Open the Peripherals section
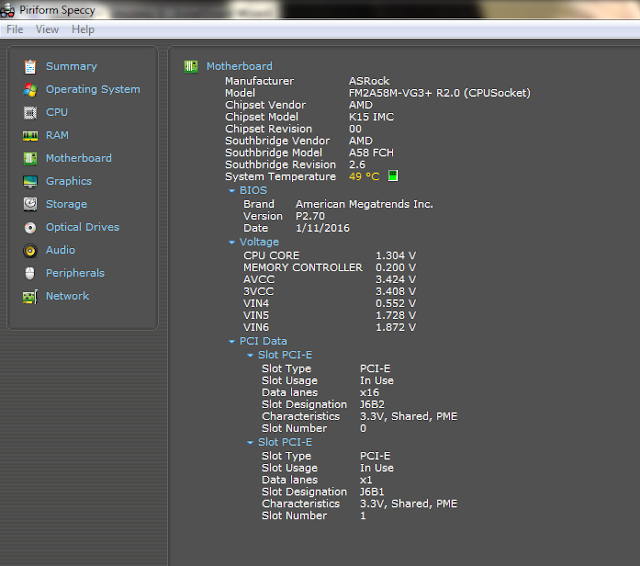The width and height of the screenshot is (640, 566). coord(75,273)
